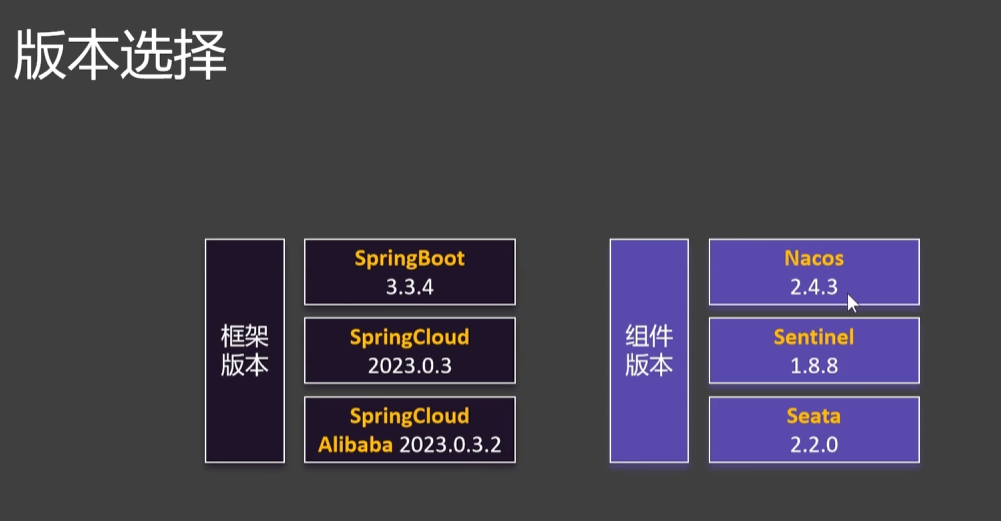Viewport: 1001px width, 521px height.
Task: Click 版本 under 框架 in dark box
Action: pos(245,365)
